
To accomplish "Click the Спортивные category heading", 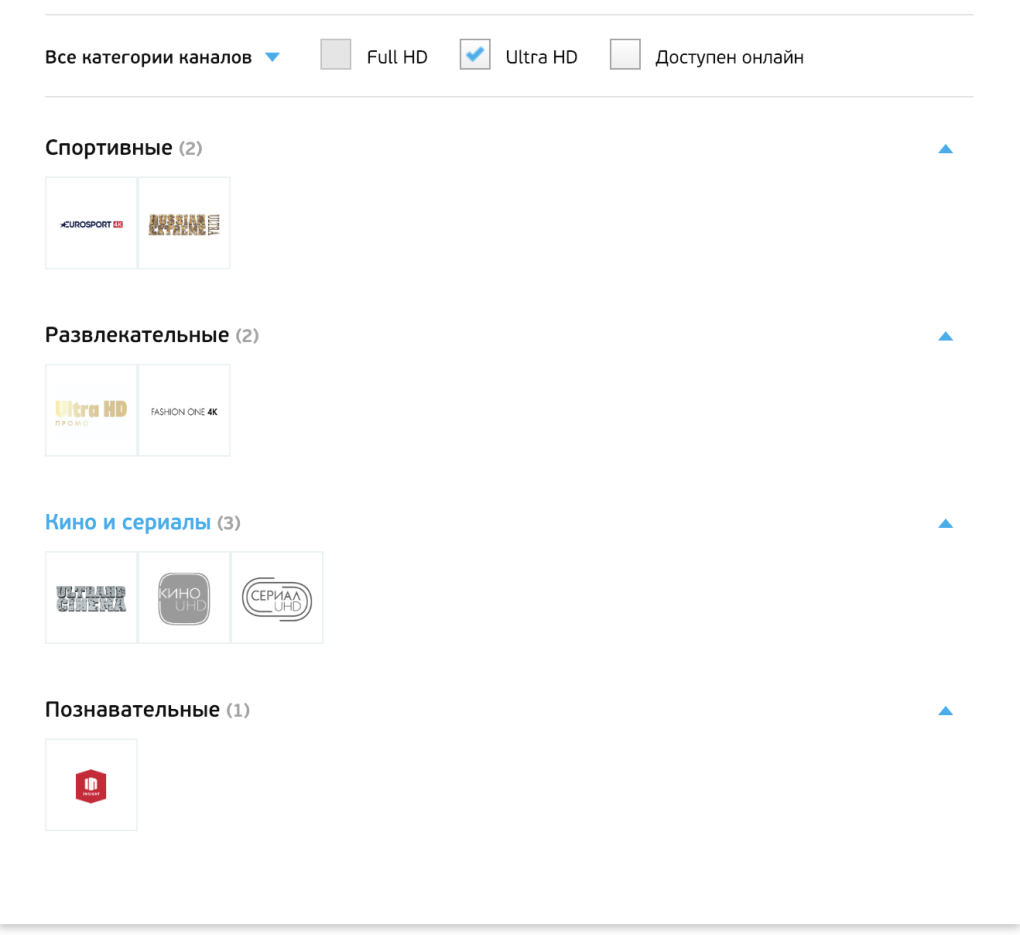I will 109,148.
